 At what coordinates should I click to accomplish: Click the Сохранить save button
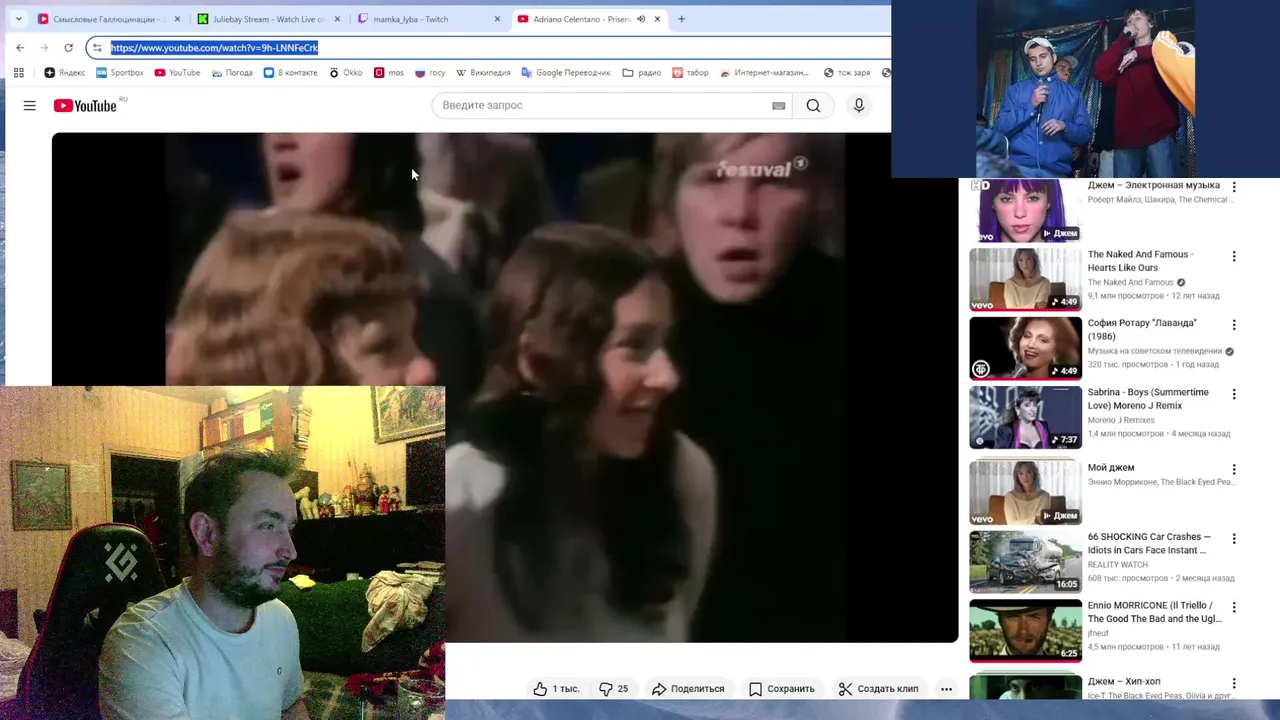point(782,688)
